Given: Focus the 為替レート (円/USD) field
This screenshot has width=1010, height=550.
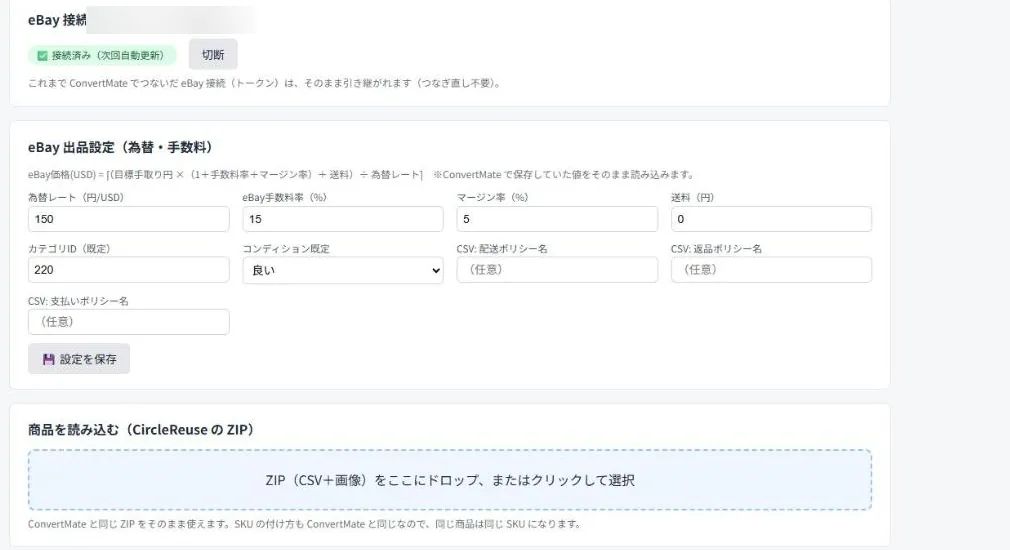Looking at the screenshot, I should coord(129,219).
